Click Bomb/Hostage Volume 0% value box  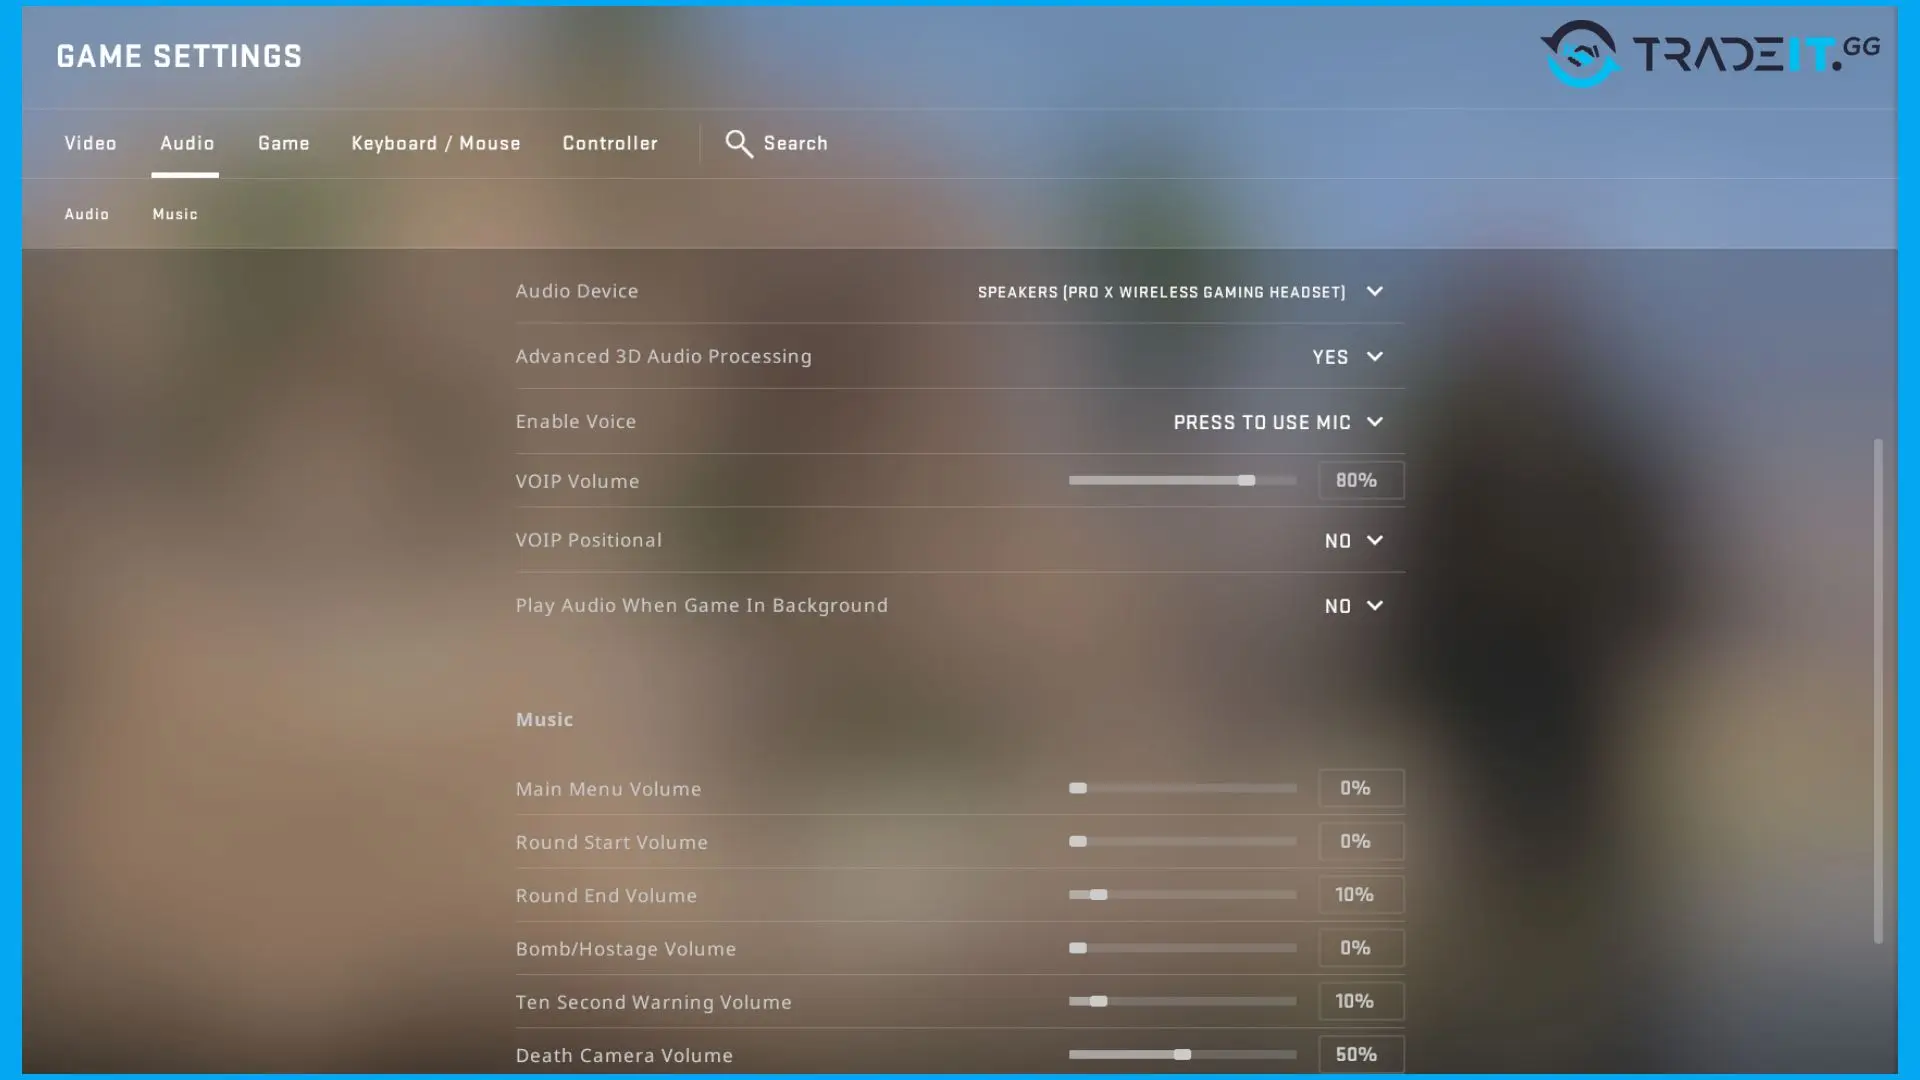coord(1361,948)
